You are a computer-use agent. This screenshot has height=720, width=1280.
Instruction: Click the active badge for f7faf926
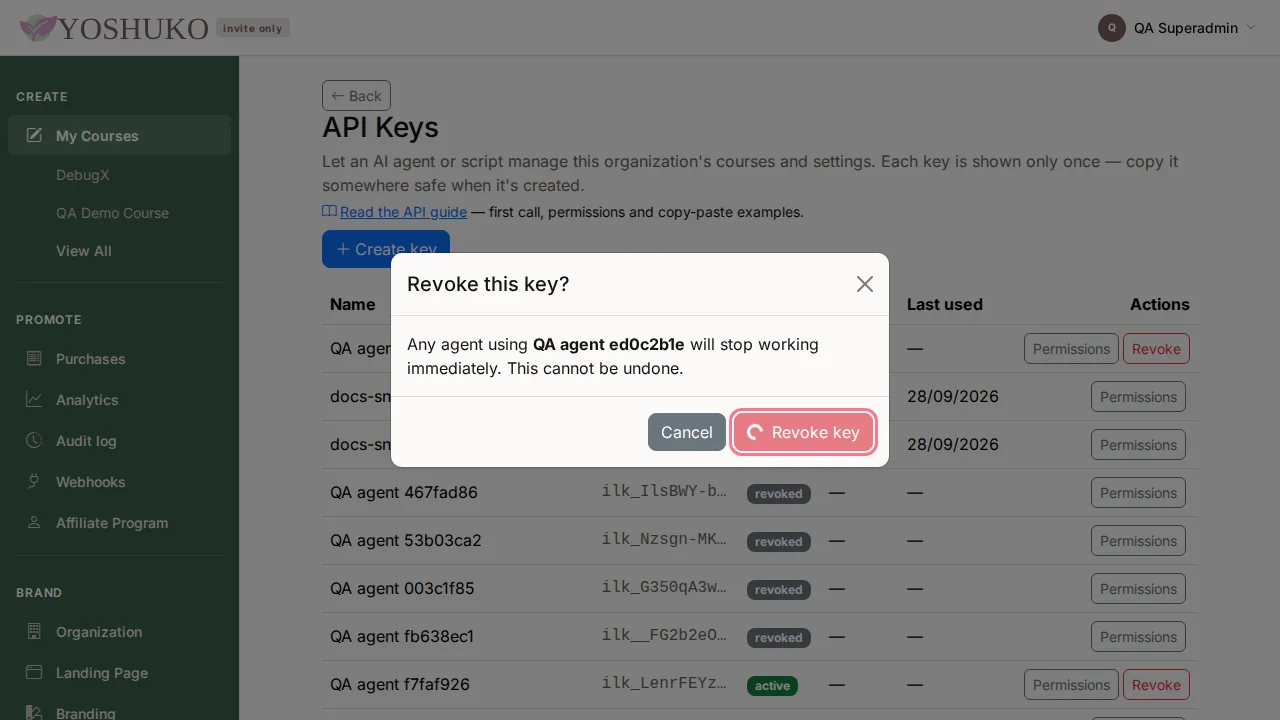coord(772,686)
